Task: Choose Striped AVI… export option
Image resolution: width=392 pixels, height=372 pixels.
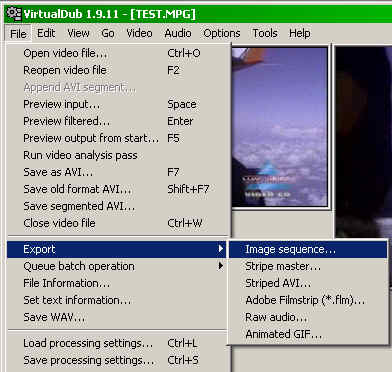Action: [x=308, y=283]
